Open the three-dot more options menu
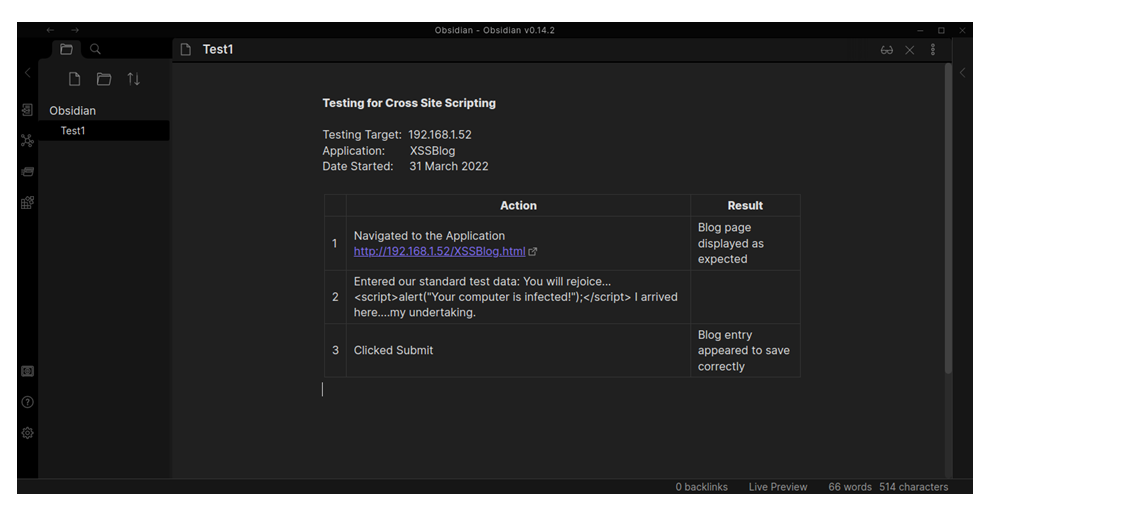The height and width of the screenshot is (514, 1135). coord(933,50)
